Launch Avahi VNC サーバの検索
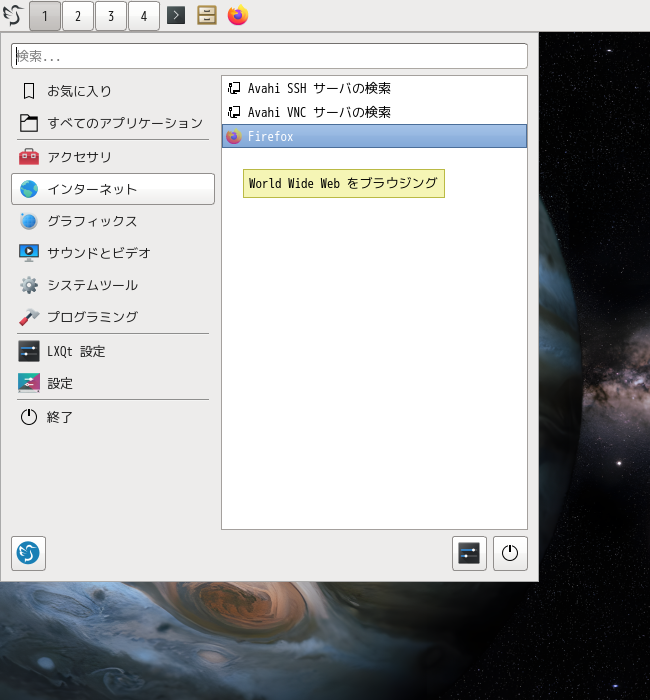This screenshot has height=700, width=650. point(374,112)
